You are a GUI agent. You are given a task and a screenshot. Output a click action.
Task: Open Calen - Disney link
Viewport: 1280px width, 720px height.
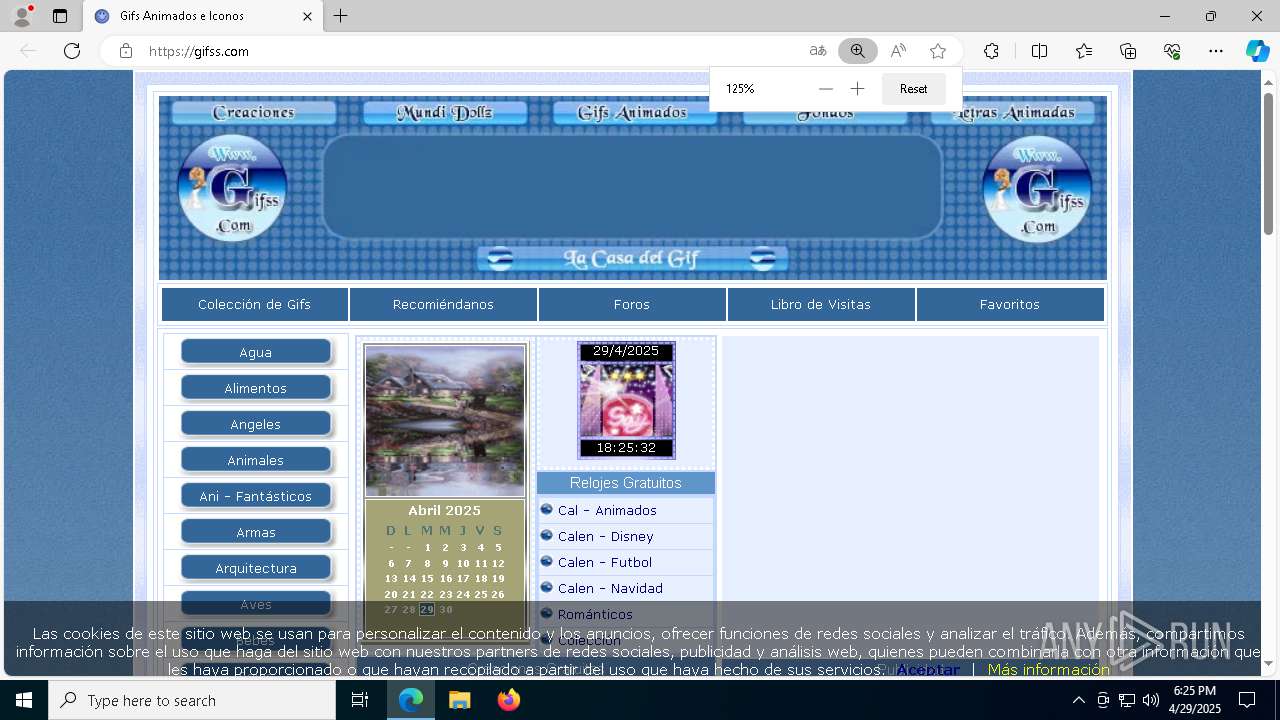[x=605, y=536]
